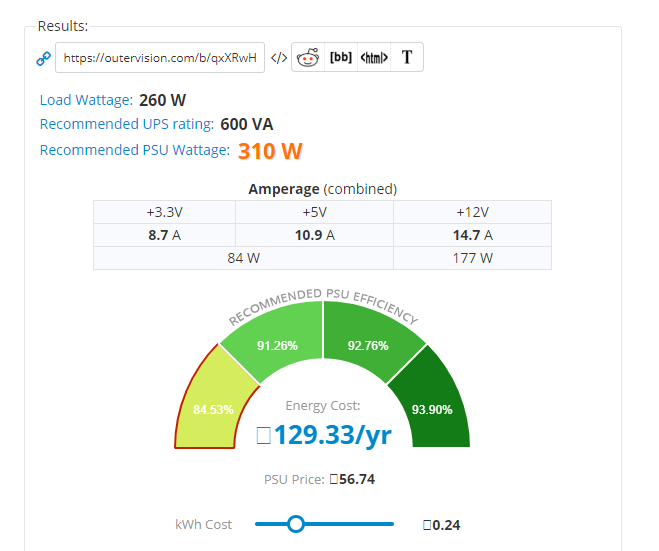Click the +5V column header

(x=314, y=212)
